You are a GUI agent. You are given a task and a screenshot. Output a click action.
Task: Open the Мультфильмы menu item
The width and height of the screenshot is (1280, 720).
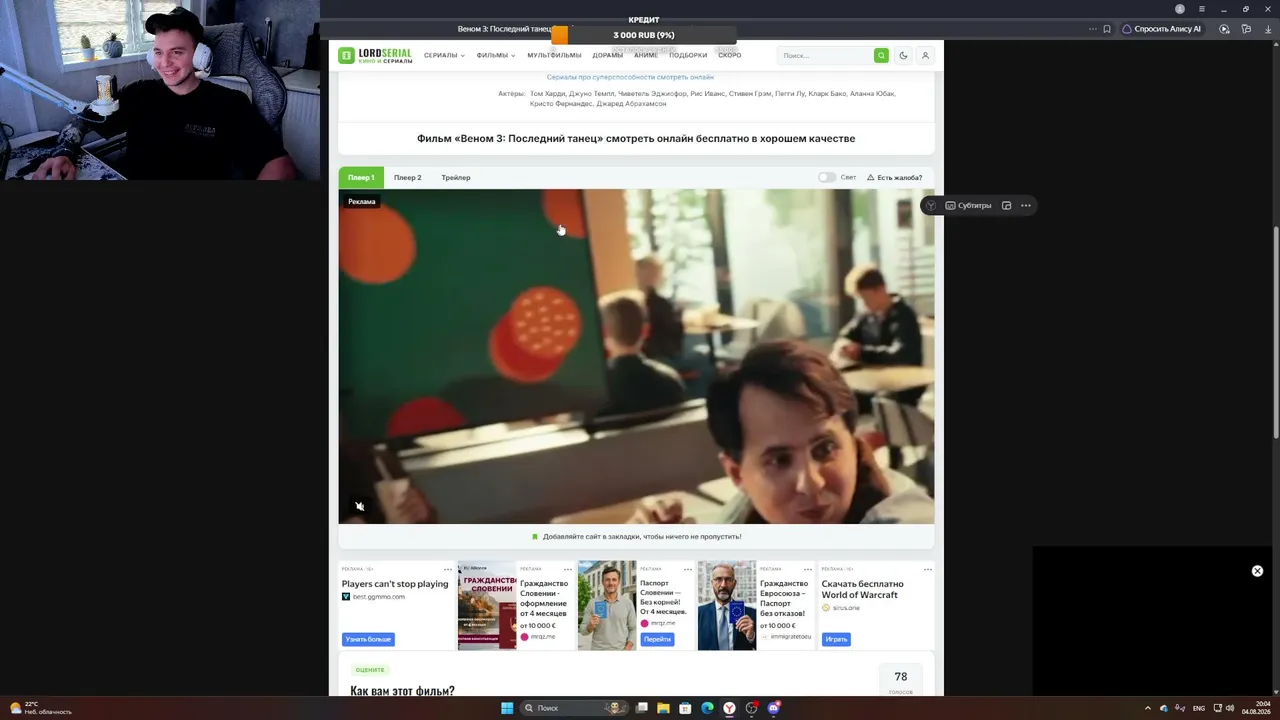(x=554, y=56)
